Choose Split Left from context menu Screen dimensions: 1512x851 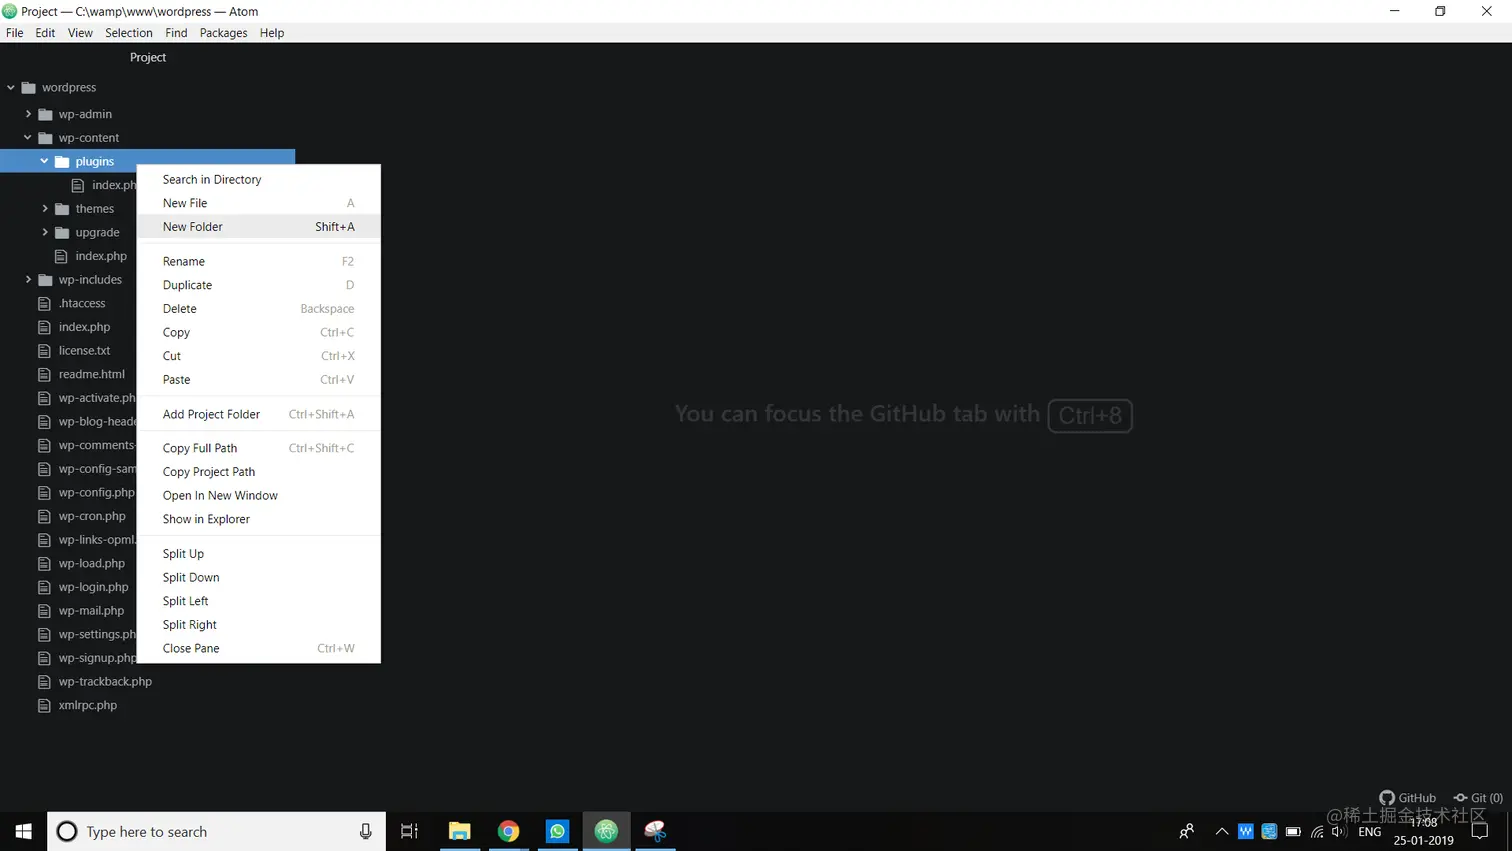point(258,601)
